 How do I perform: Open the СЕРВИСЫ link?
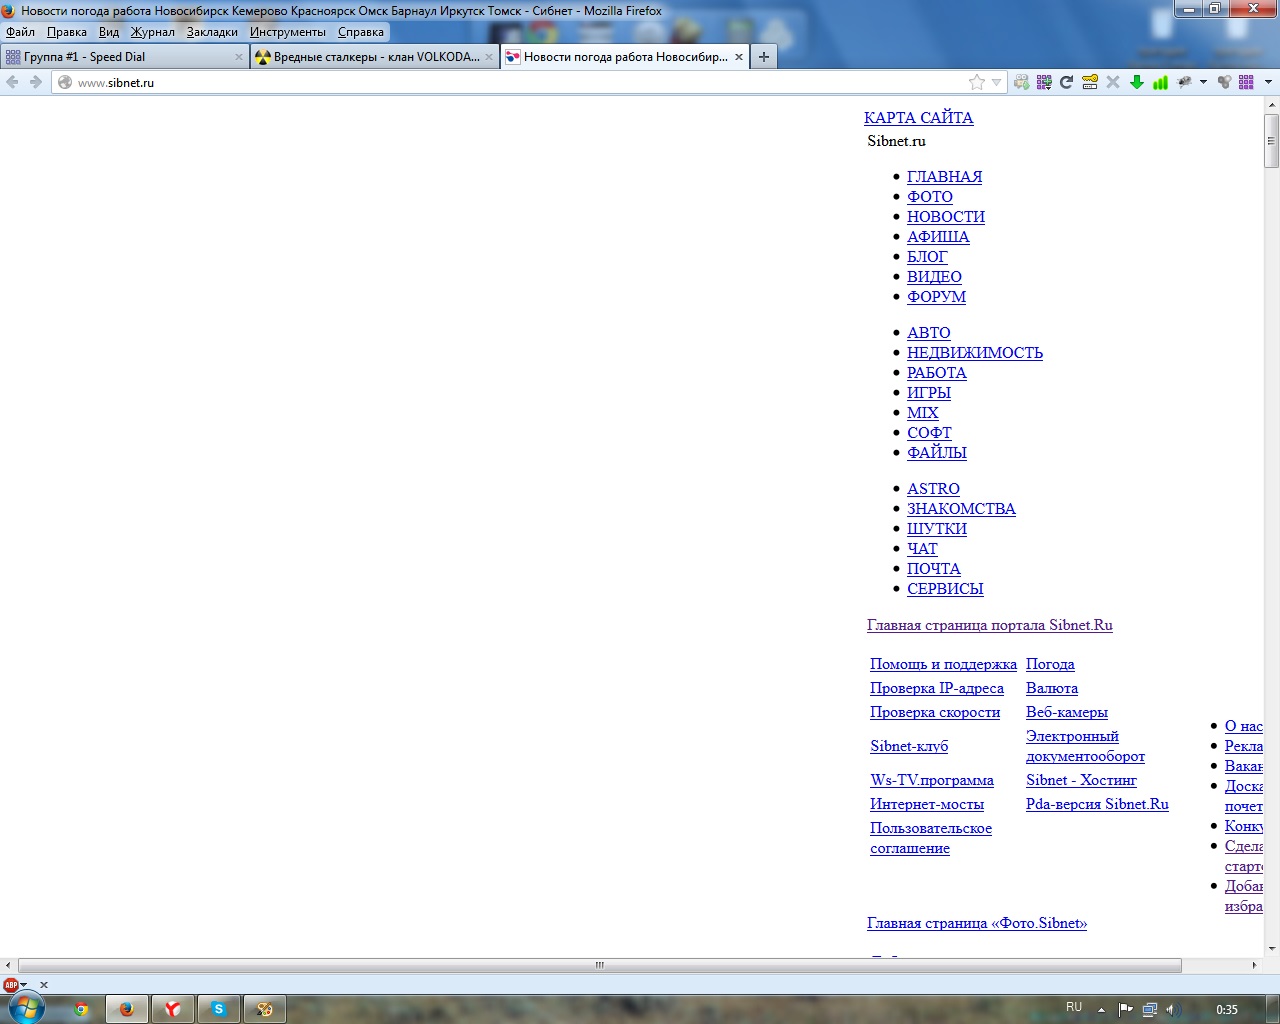click(945, 588)
